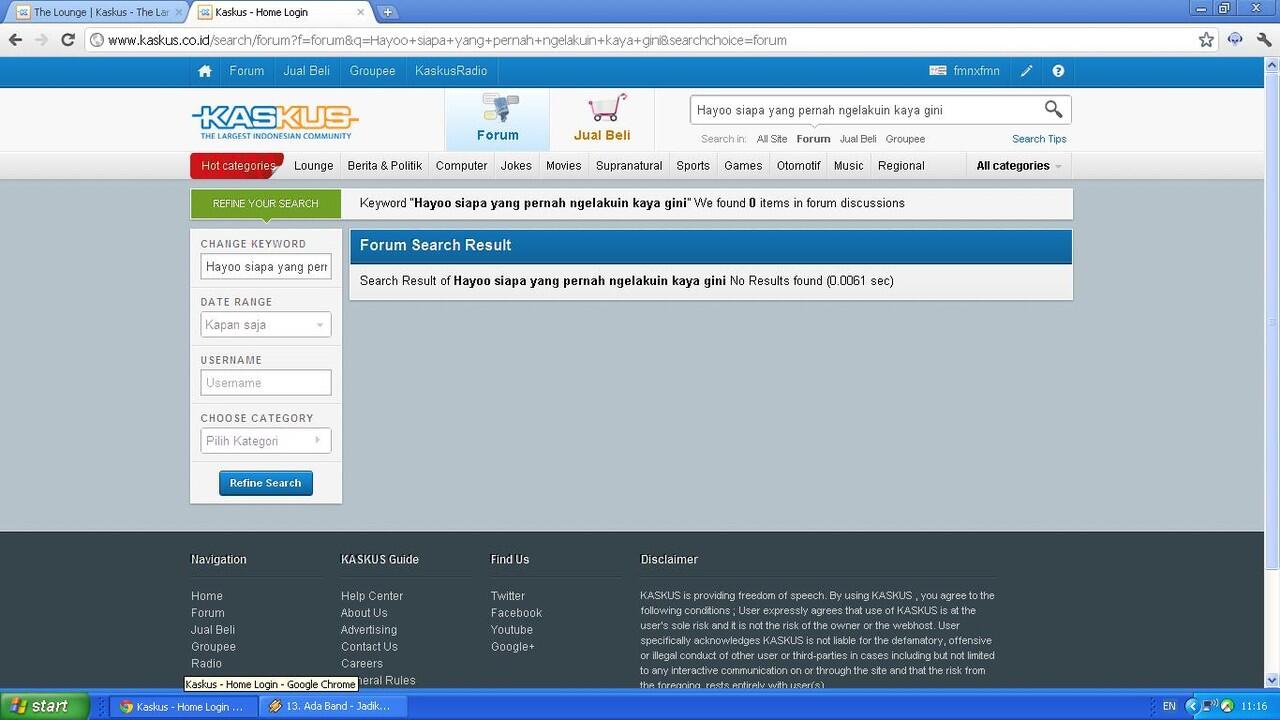Click EN language indicator in tray
This screenshot has width=1280, height=720.
[x=1169, y=706]
